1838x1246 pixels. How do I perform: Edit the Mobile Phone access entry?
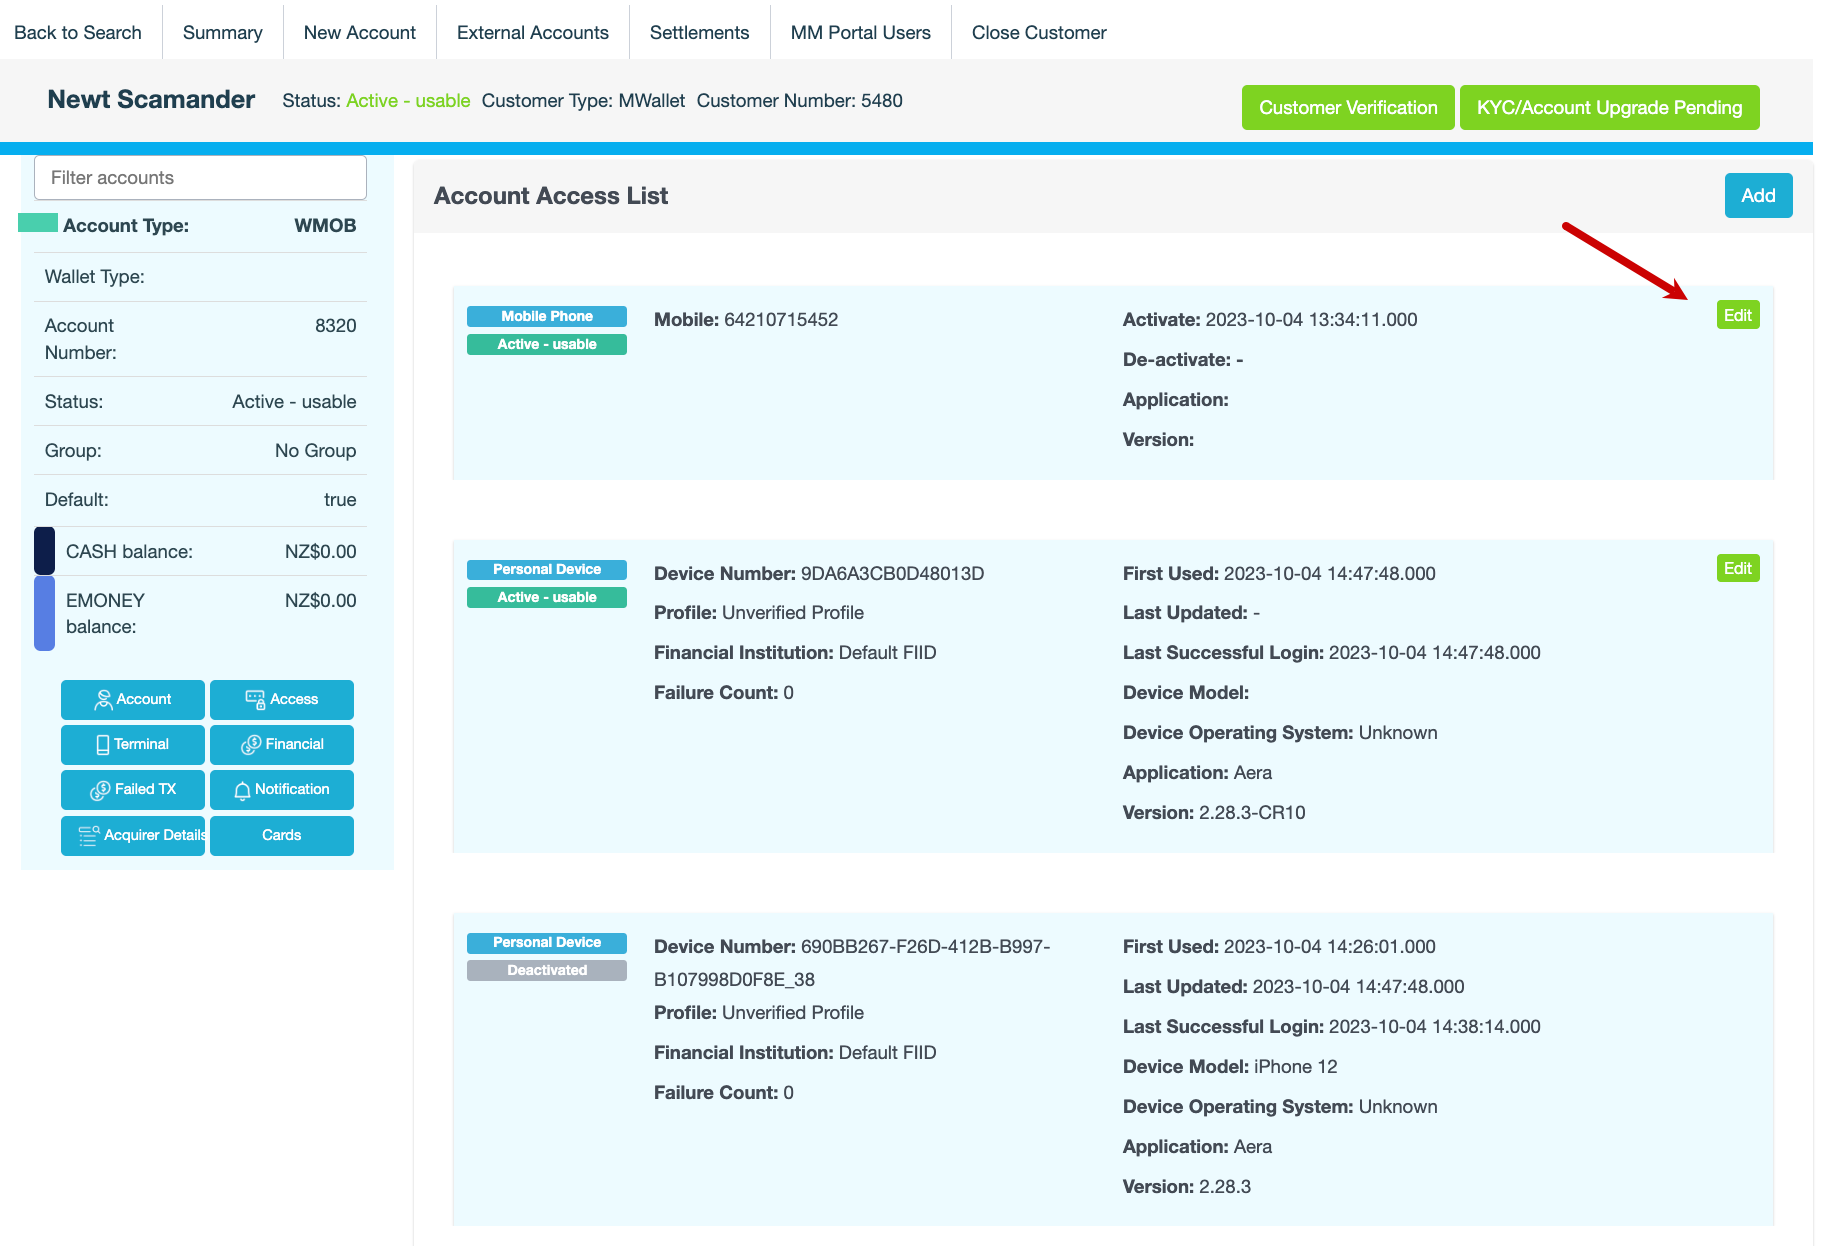[1737, 315]
